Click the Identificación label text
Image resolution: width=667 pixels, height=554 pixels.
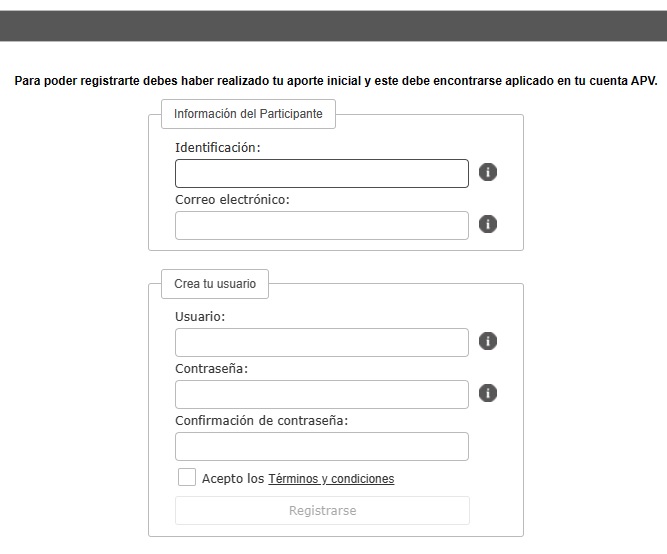pyautogui.click(x=217, y=148)
